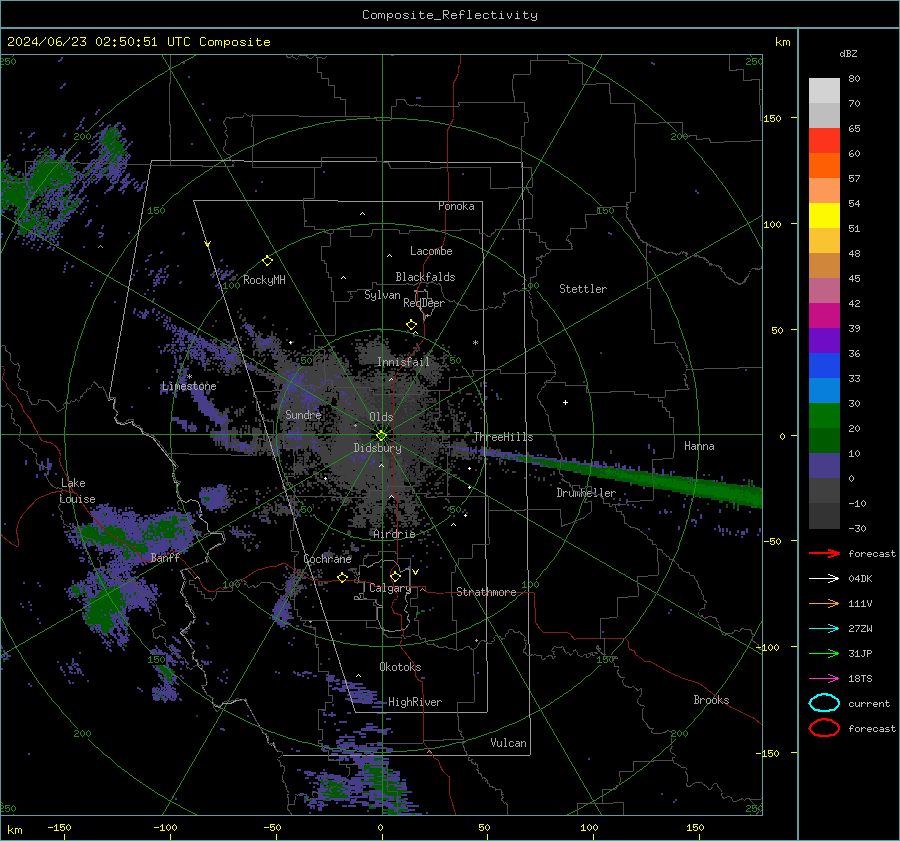This screenshot has width=900, height=841.
Task: Select the magenta 18TS arrow legend entry
Action: pos(824,679)
